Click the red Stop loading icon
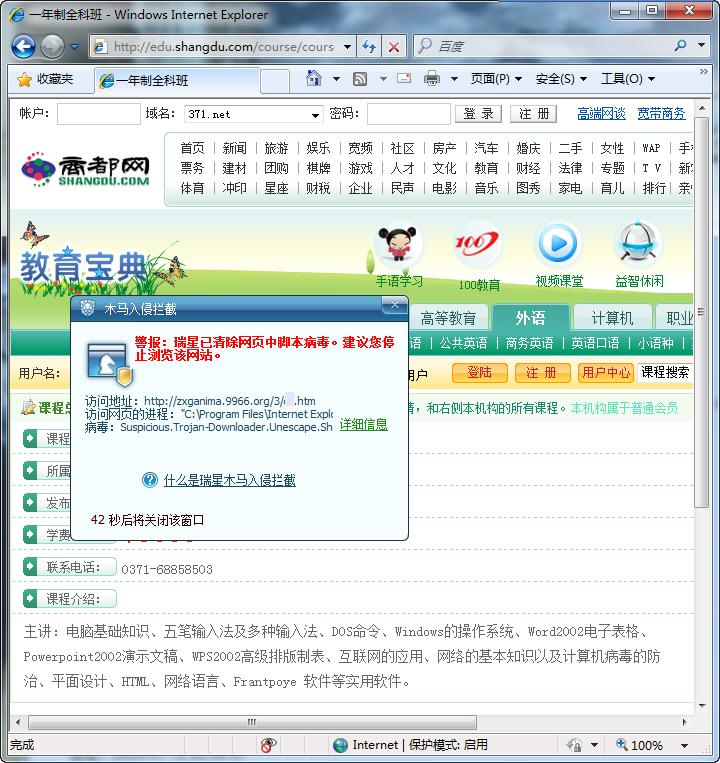 click(394, 46)
